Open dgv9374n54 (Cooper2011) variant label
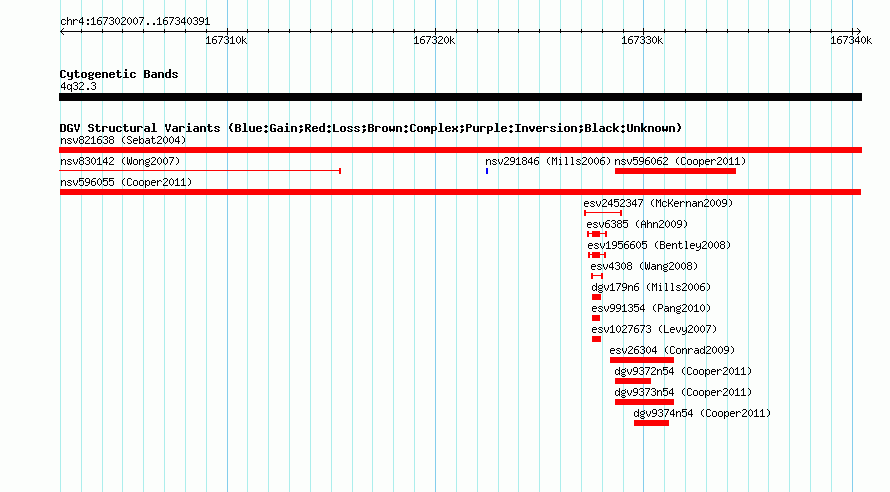The width and height of the screenshot is (890, 492). click(702, 413)
